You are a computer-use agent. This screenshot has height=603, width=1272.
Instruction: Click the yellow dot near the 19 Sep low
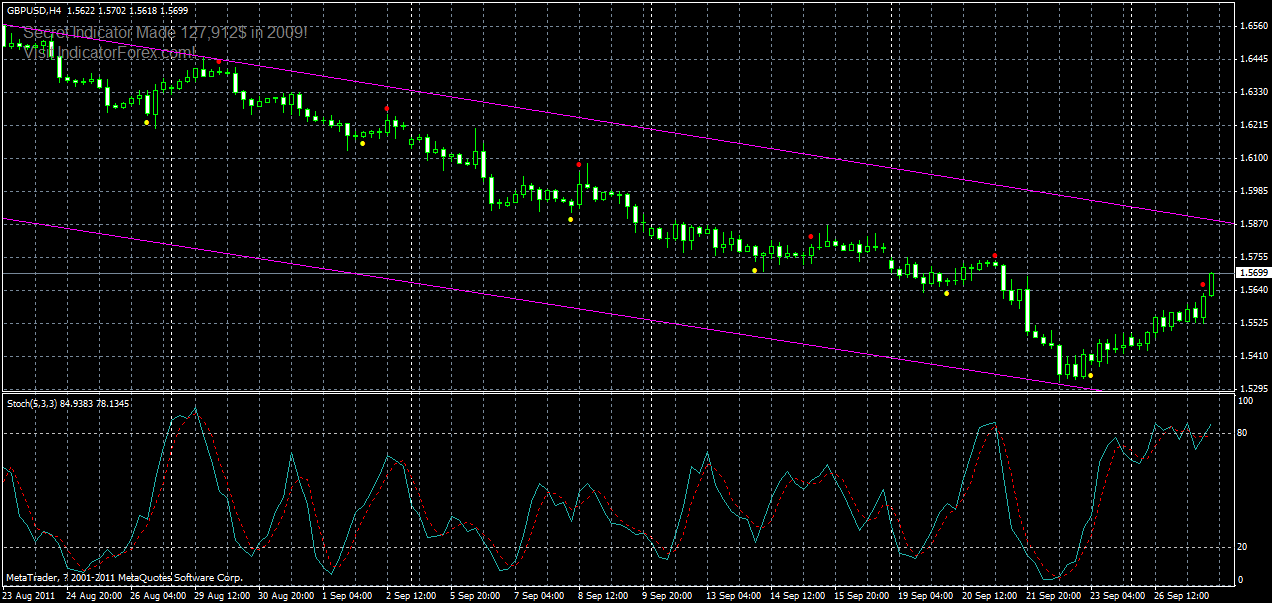(946, 293)
